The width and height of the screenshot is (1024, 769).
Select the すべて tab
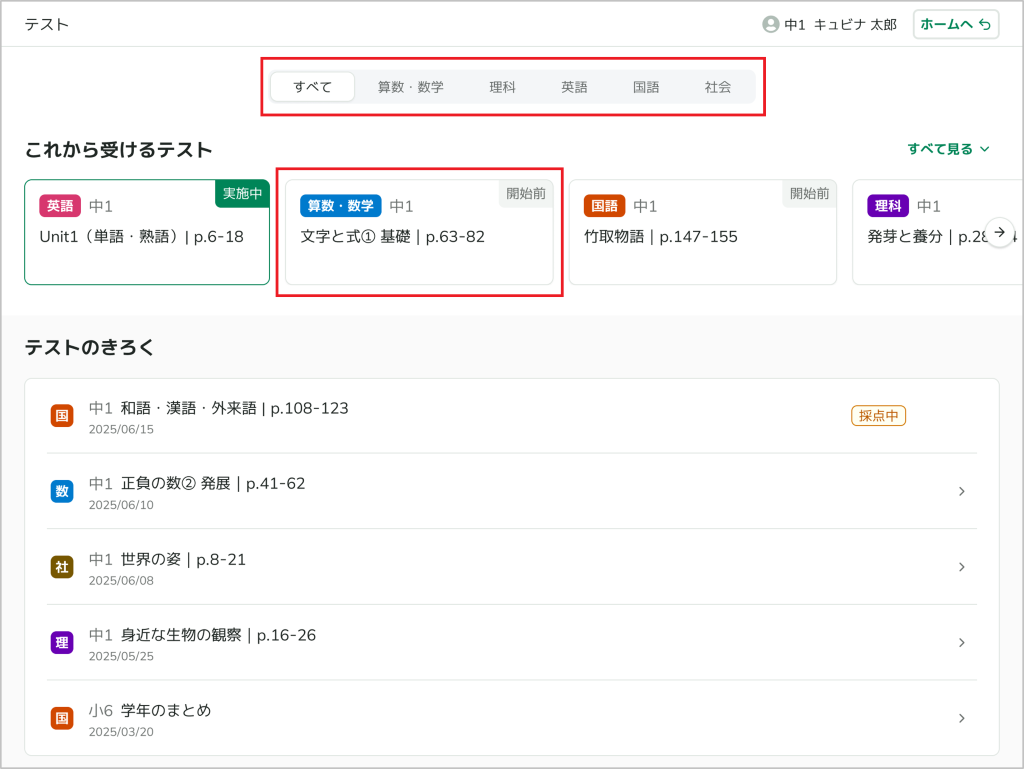[x=313, y=87]
